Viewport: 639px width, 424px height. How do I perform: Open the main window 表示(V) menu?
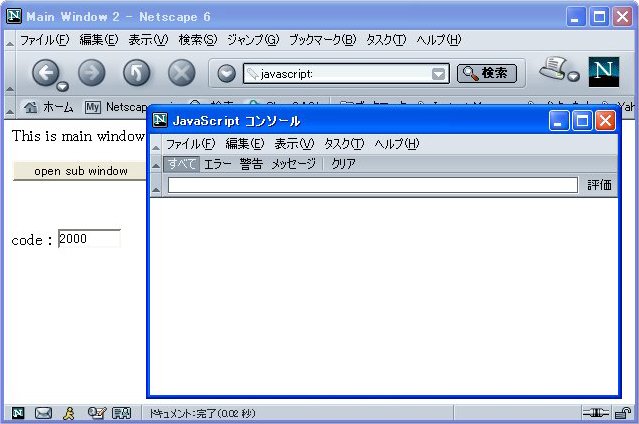point(148,40)
